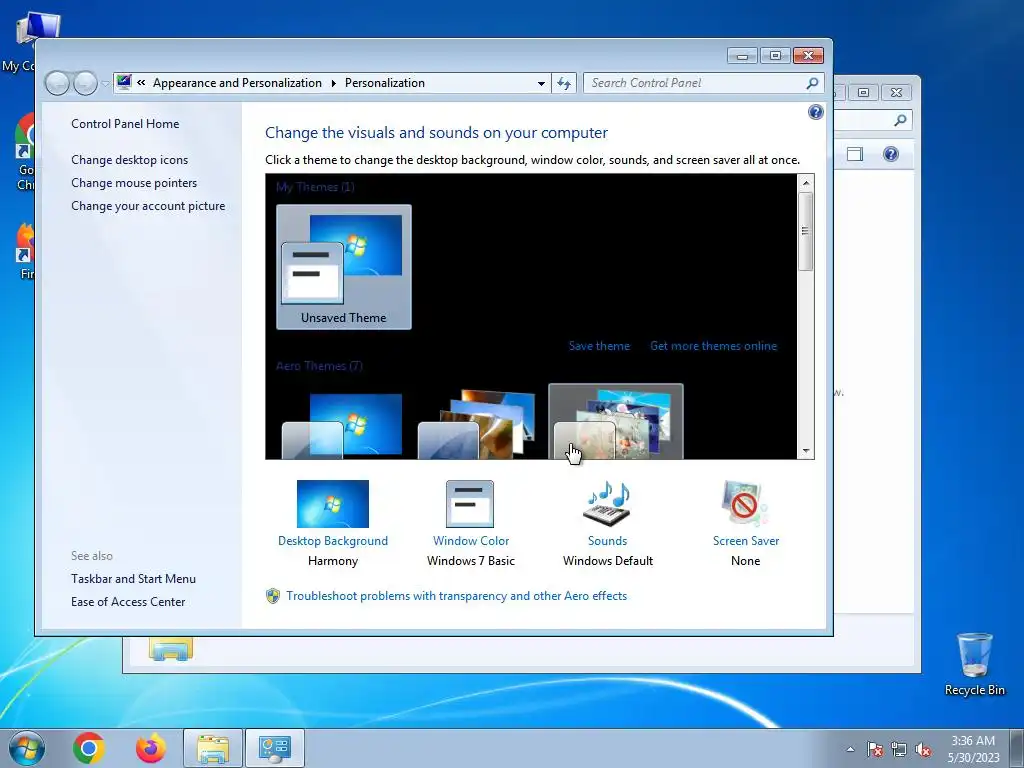Viewport: 1024px width, 768px height.
Task: Select the Architecture Aero theme thumbnail
Action: tap(479, 424)
